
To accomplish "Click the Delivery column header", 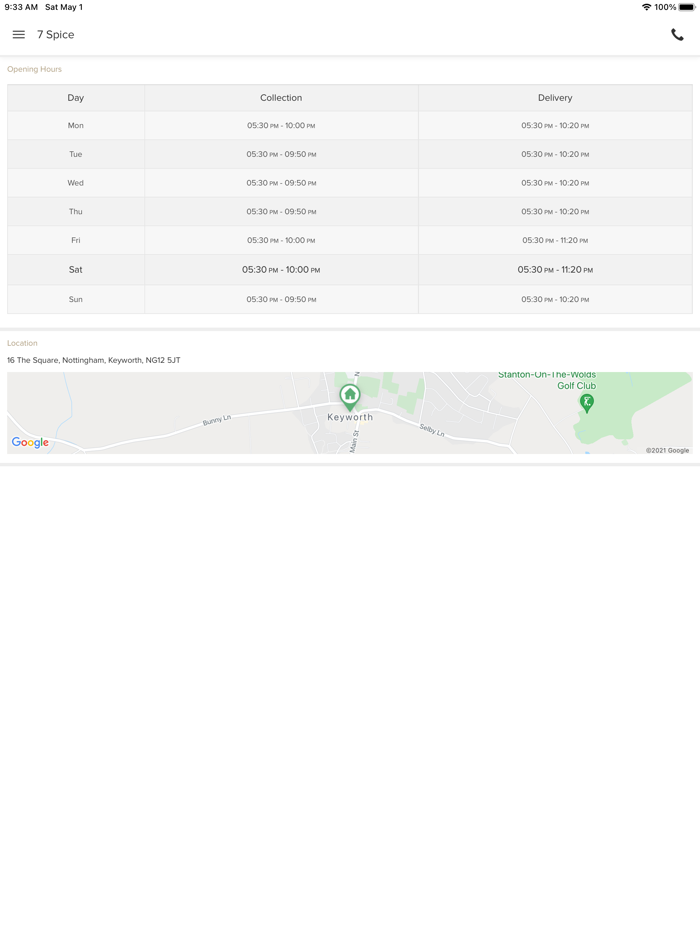I will click(x=555, y=98).
